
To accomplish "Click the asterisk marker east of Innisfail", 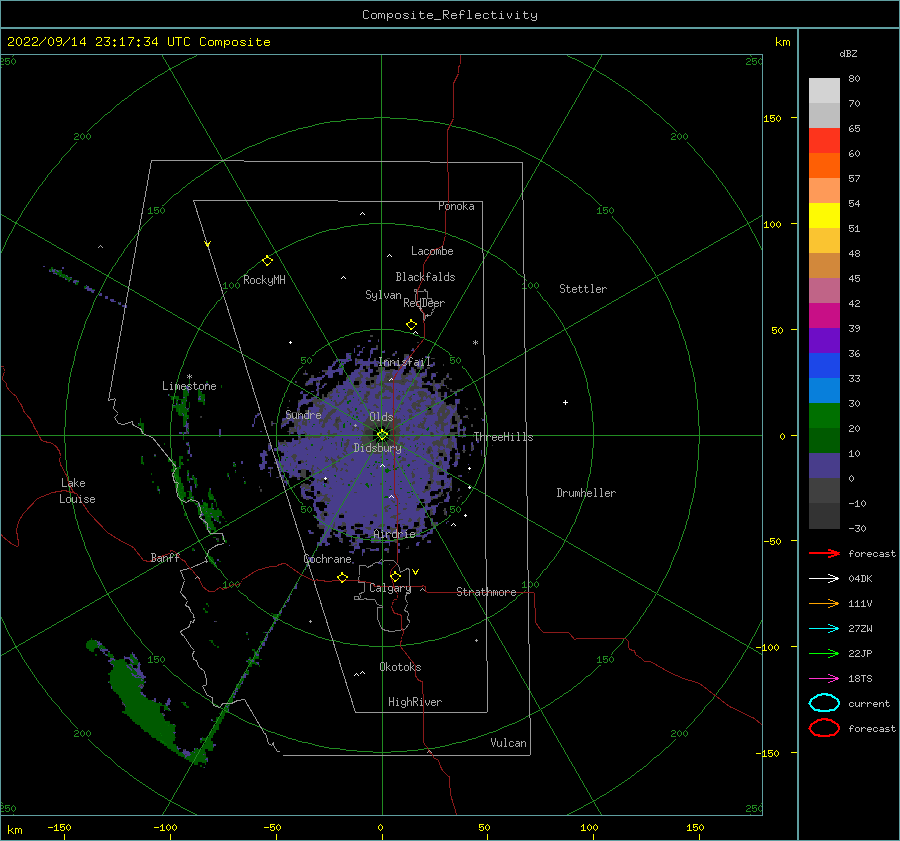I will coord(475,343).
